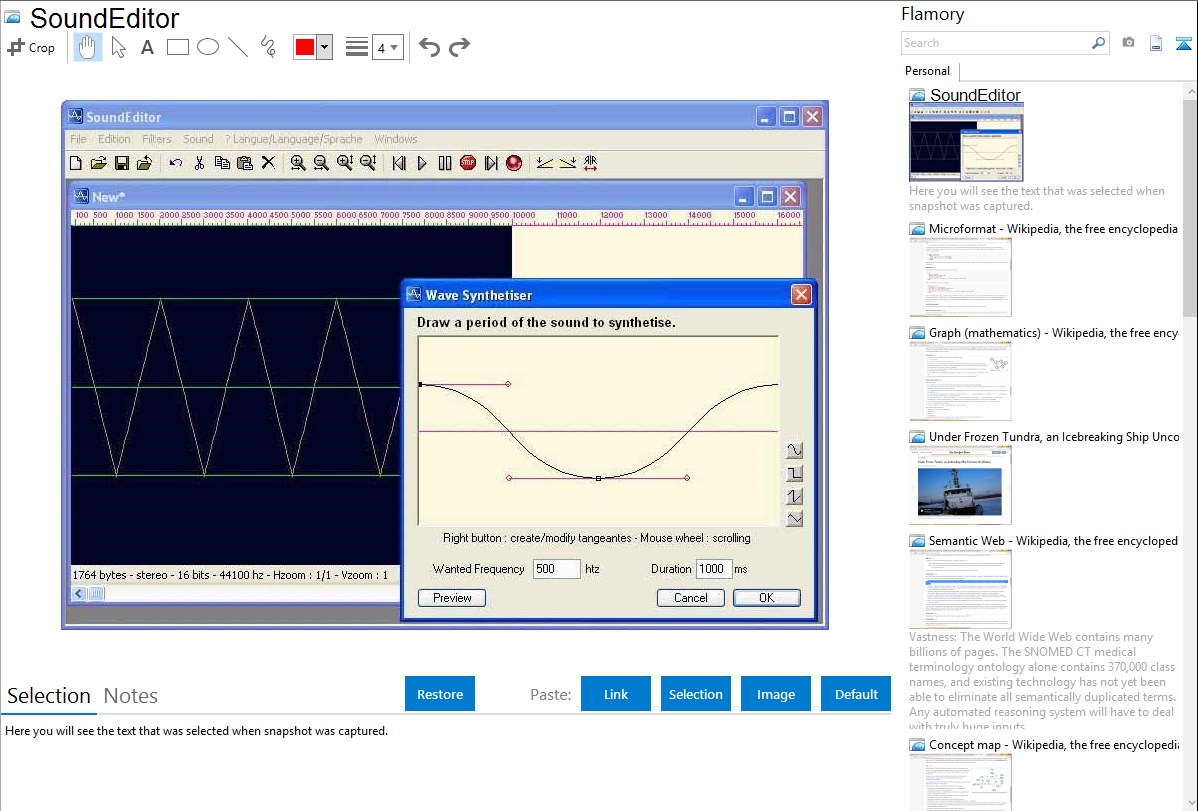This screenshot has height=811, width=1198.
Task: Select the Crop tool
Action: point(31,47)
